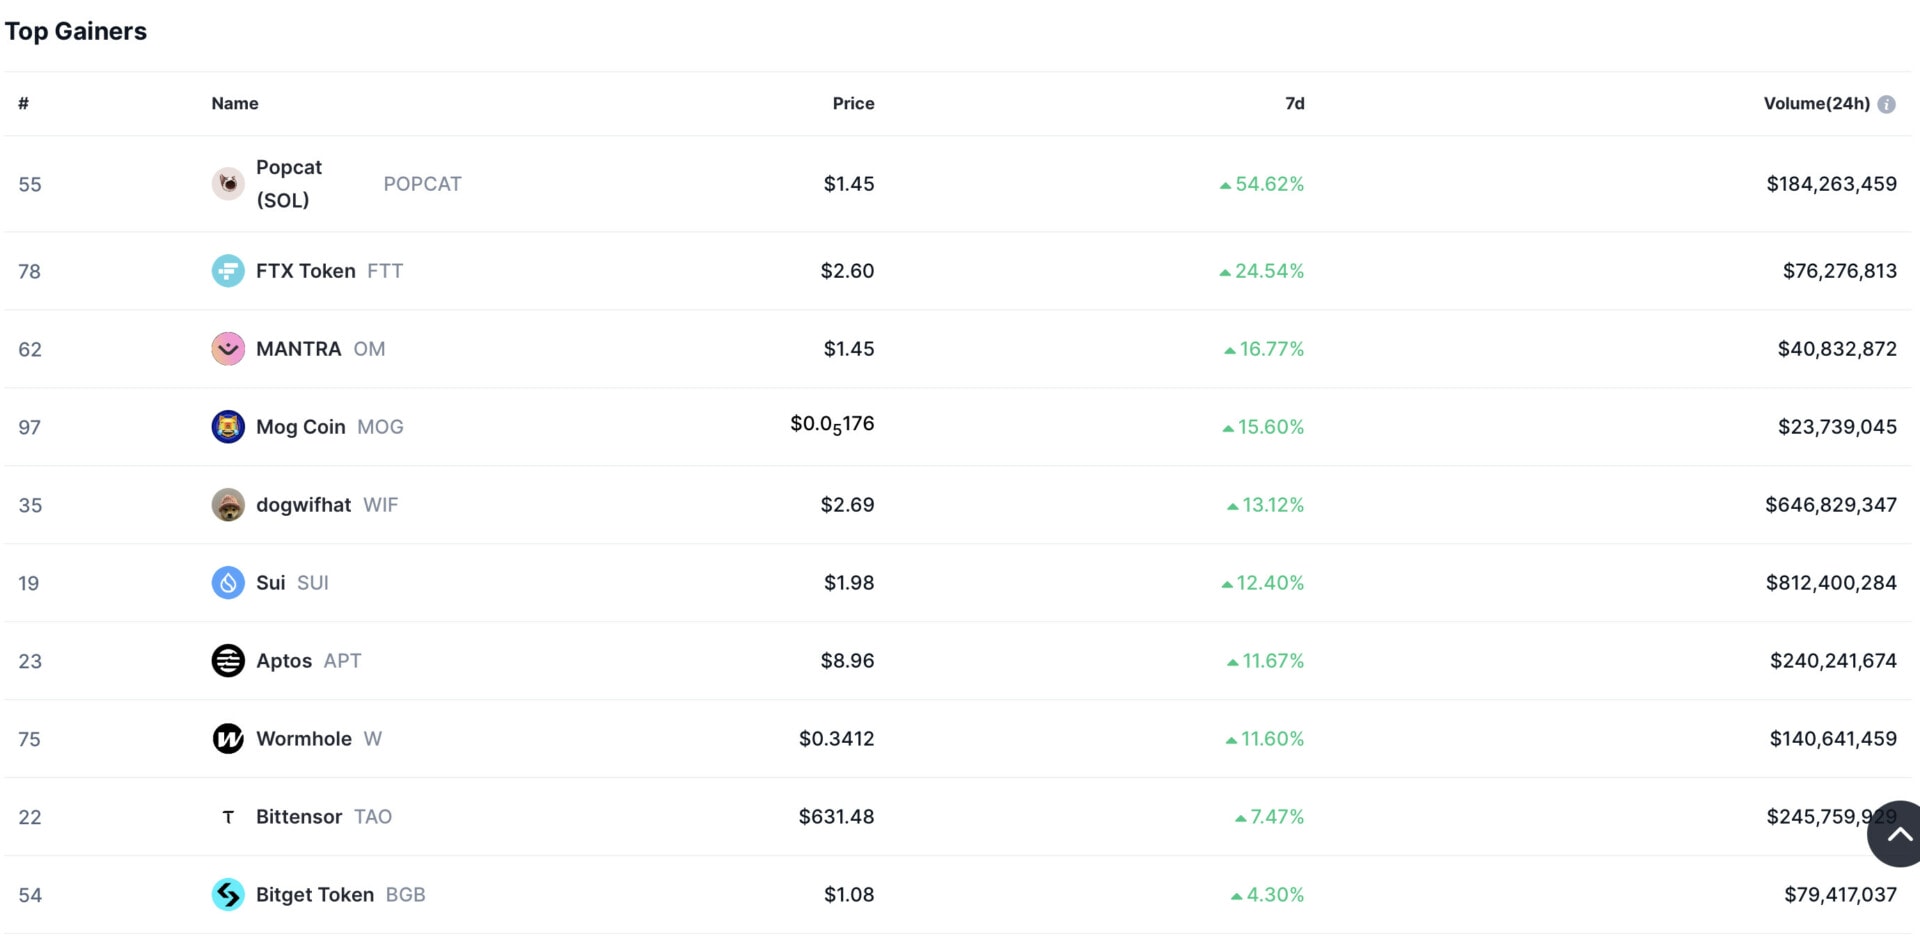Open the dogwifhat WIF coin page

[x=303, y=504]
